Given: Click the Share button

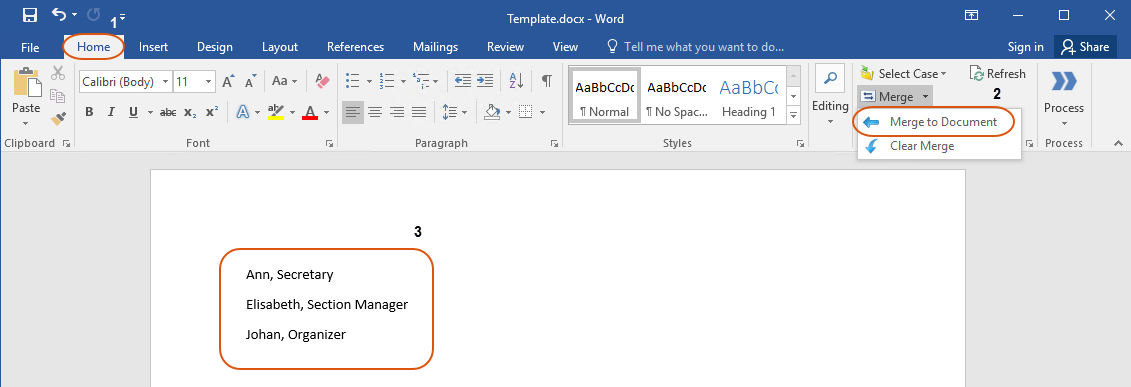Looking at the screenshot, I should 1085,47.
